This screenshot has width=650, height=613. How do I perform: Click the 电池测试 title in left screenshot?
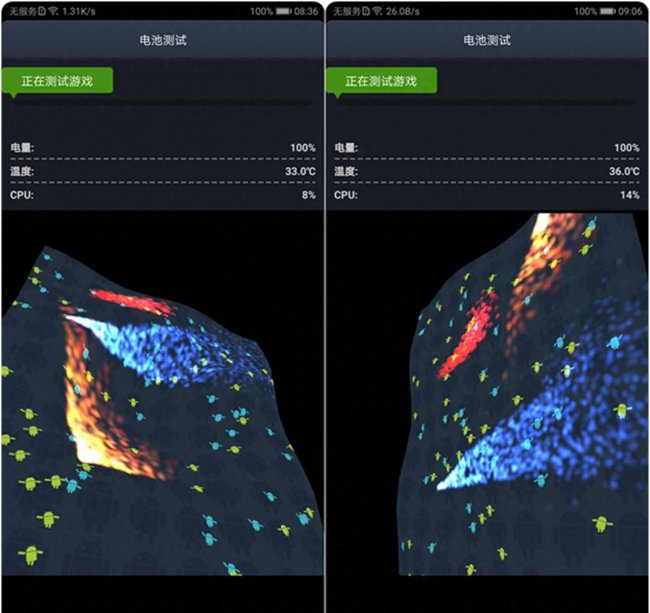(x=163, y=40)
